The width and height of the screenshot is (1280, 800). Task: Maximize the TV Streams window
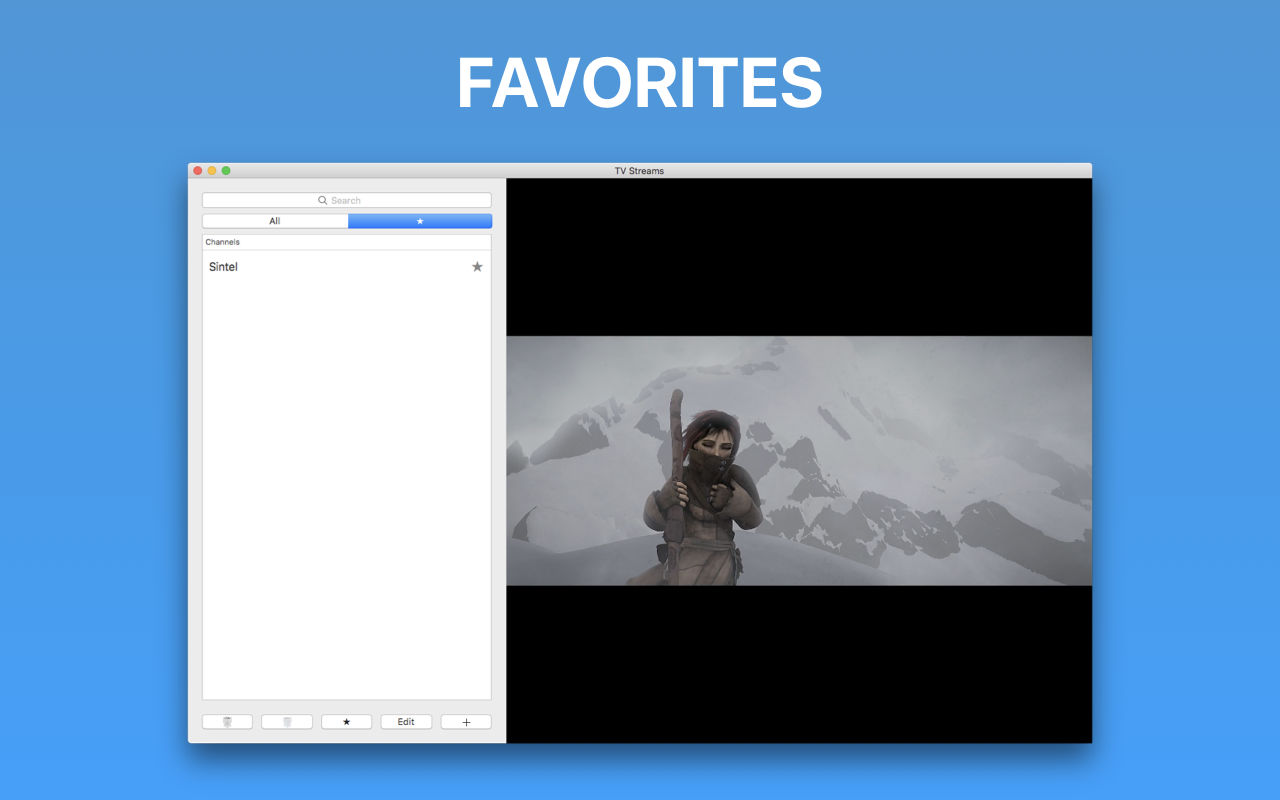[x=226, y=171]
